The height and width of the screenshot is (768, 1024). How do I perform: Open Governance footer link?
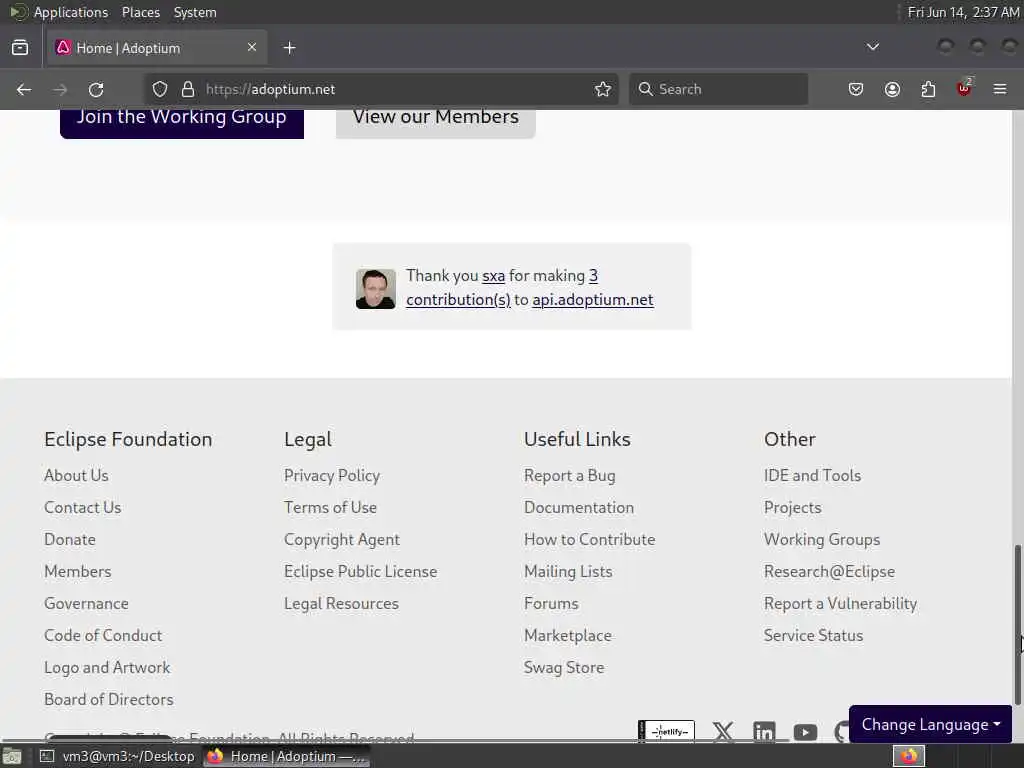[86, 603]
